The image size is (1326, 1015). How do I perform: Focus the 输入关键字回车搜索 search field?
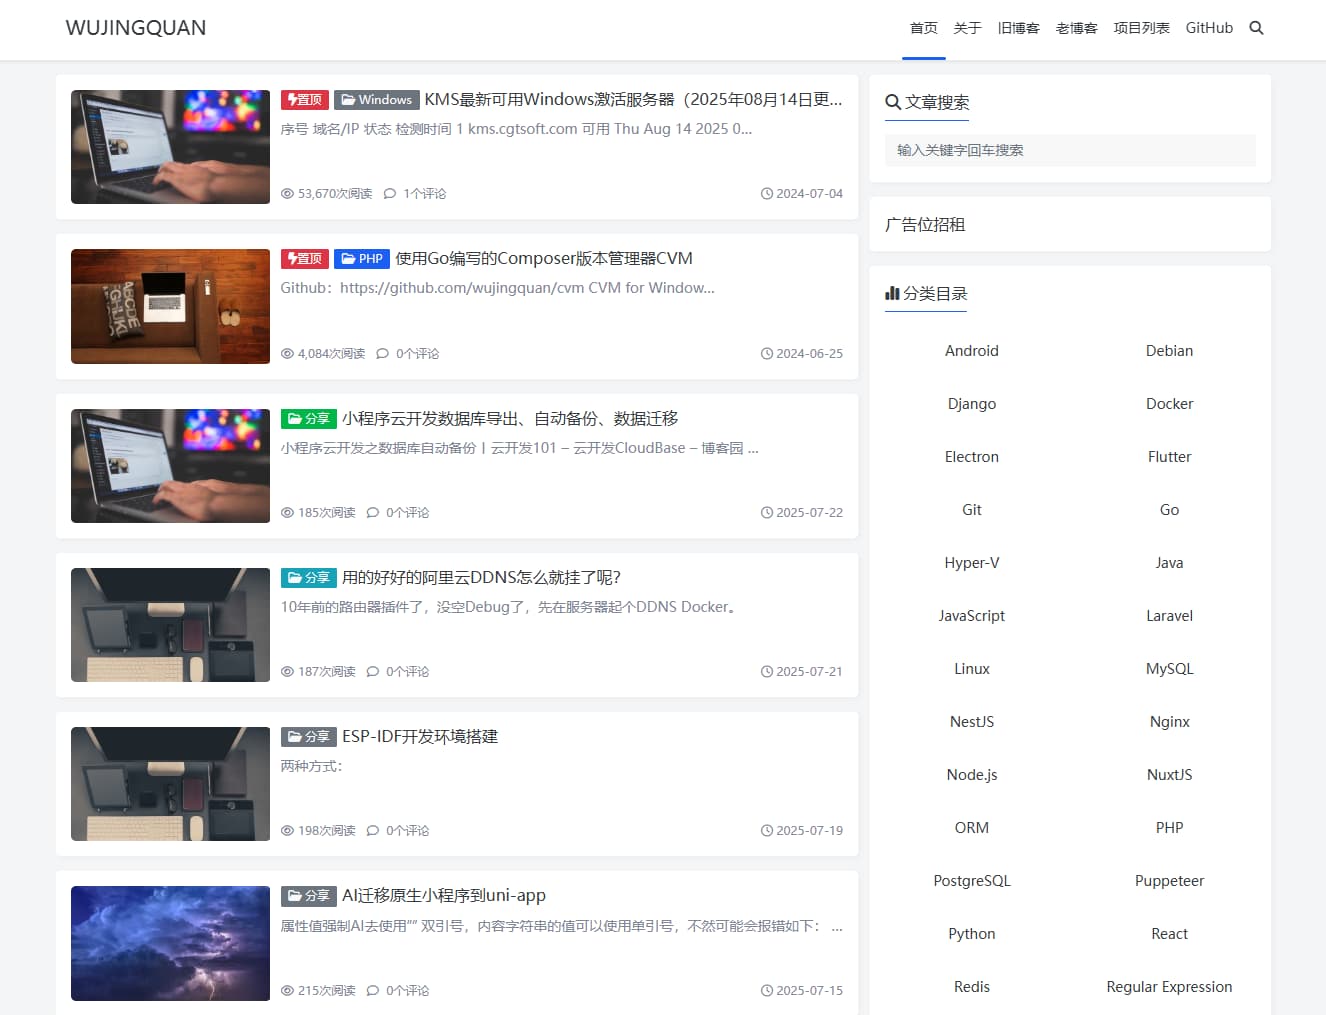pyautogui.click(x=1069, y=151)
